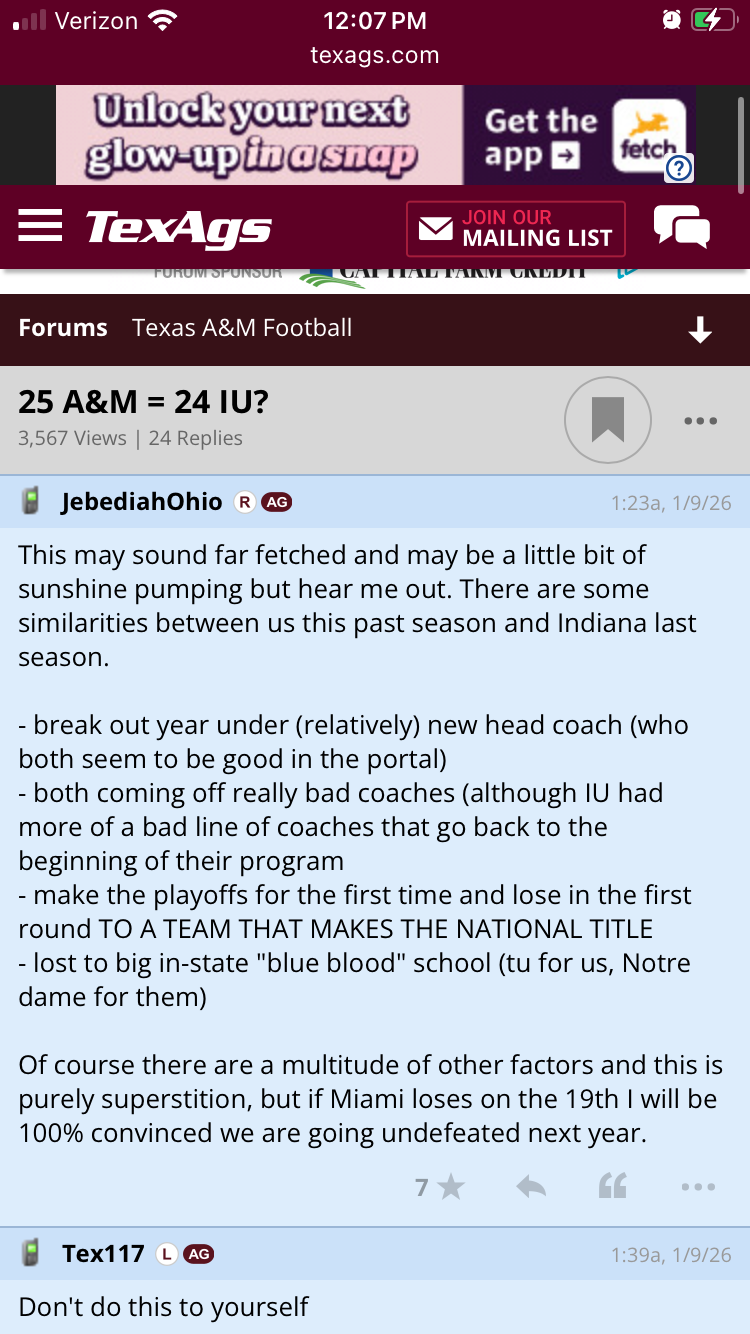Click the ad info question mark icon

tap(679, 168)
